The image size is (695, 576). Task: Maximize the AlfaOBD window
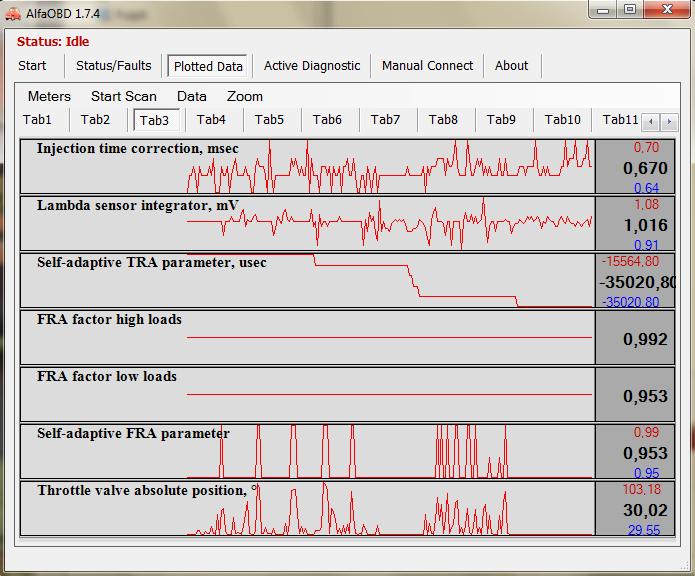[630, 9]
